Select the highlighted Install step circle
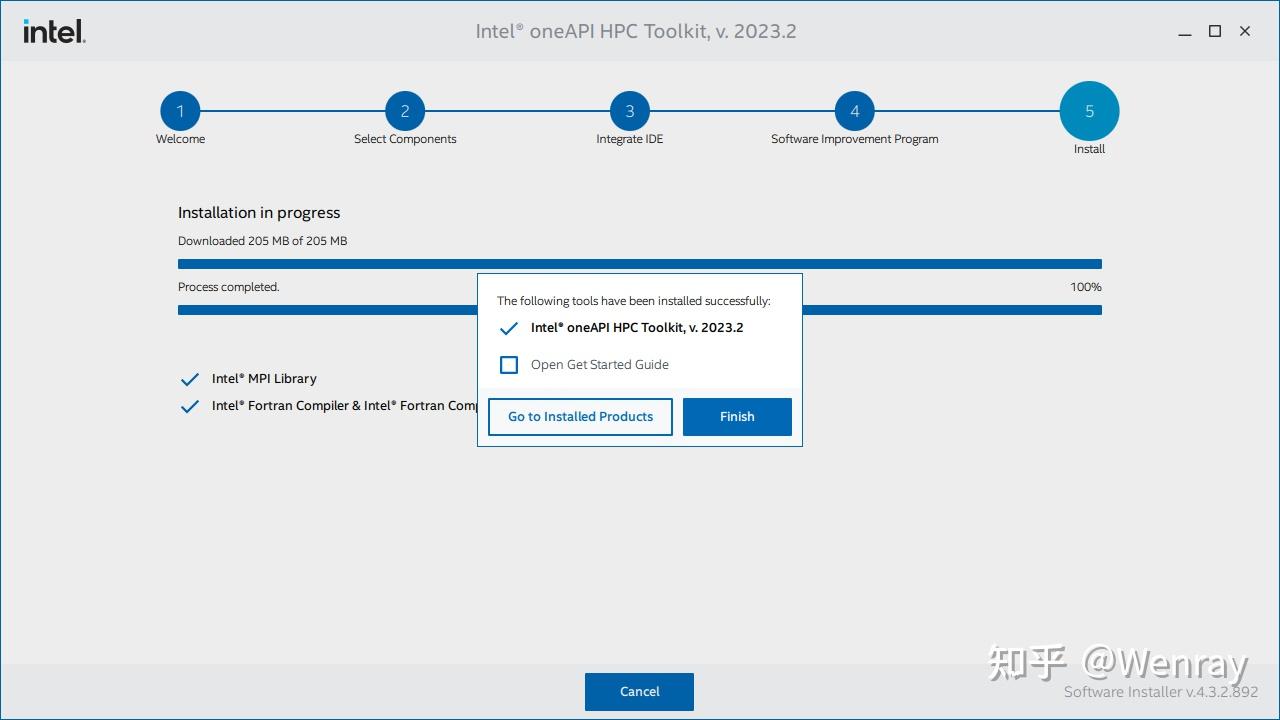Screen dimensions: 1280x720 (x=1089, y=111)
